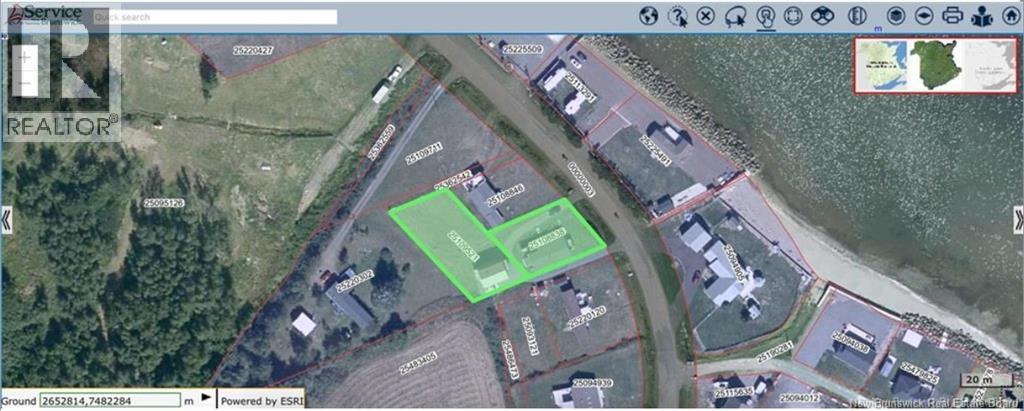Select the ruler measure tool
Viewport: 1024px width, 411px height.
click(857, 16)
